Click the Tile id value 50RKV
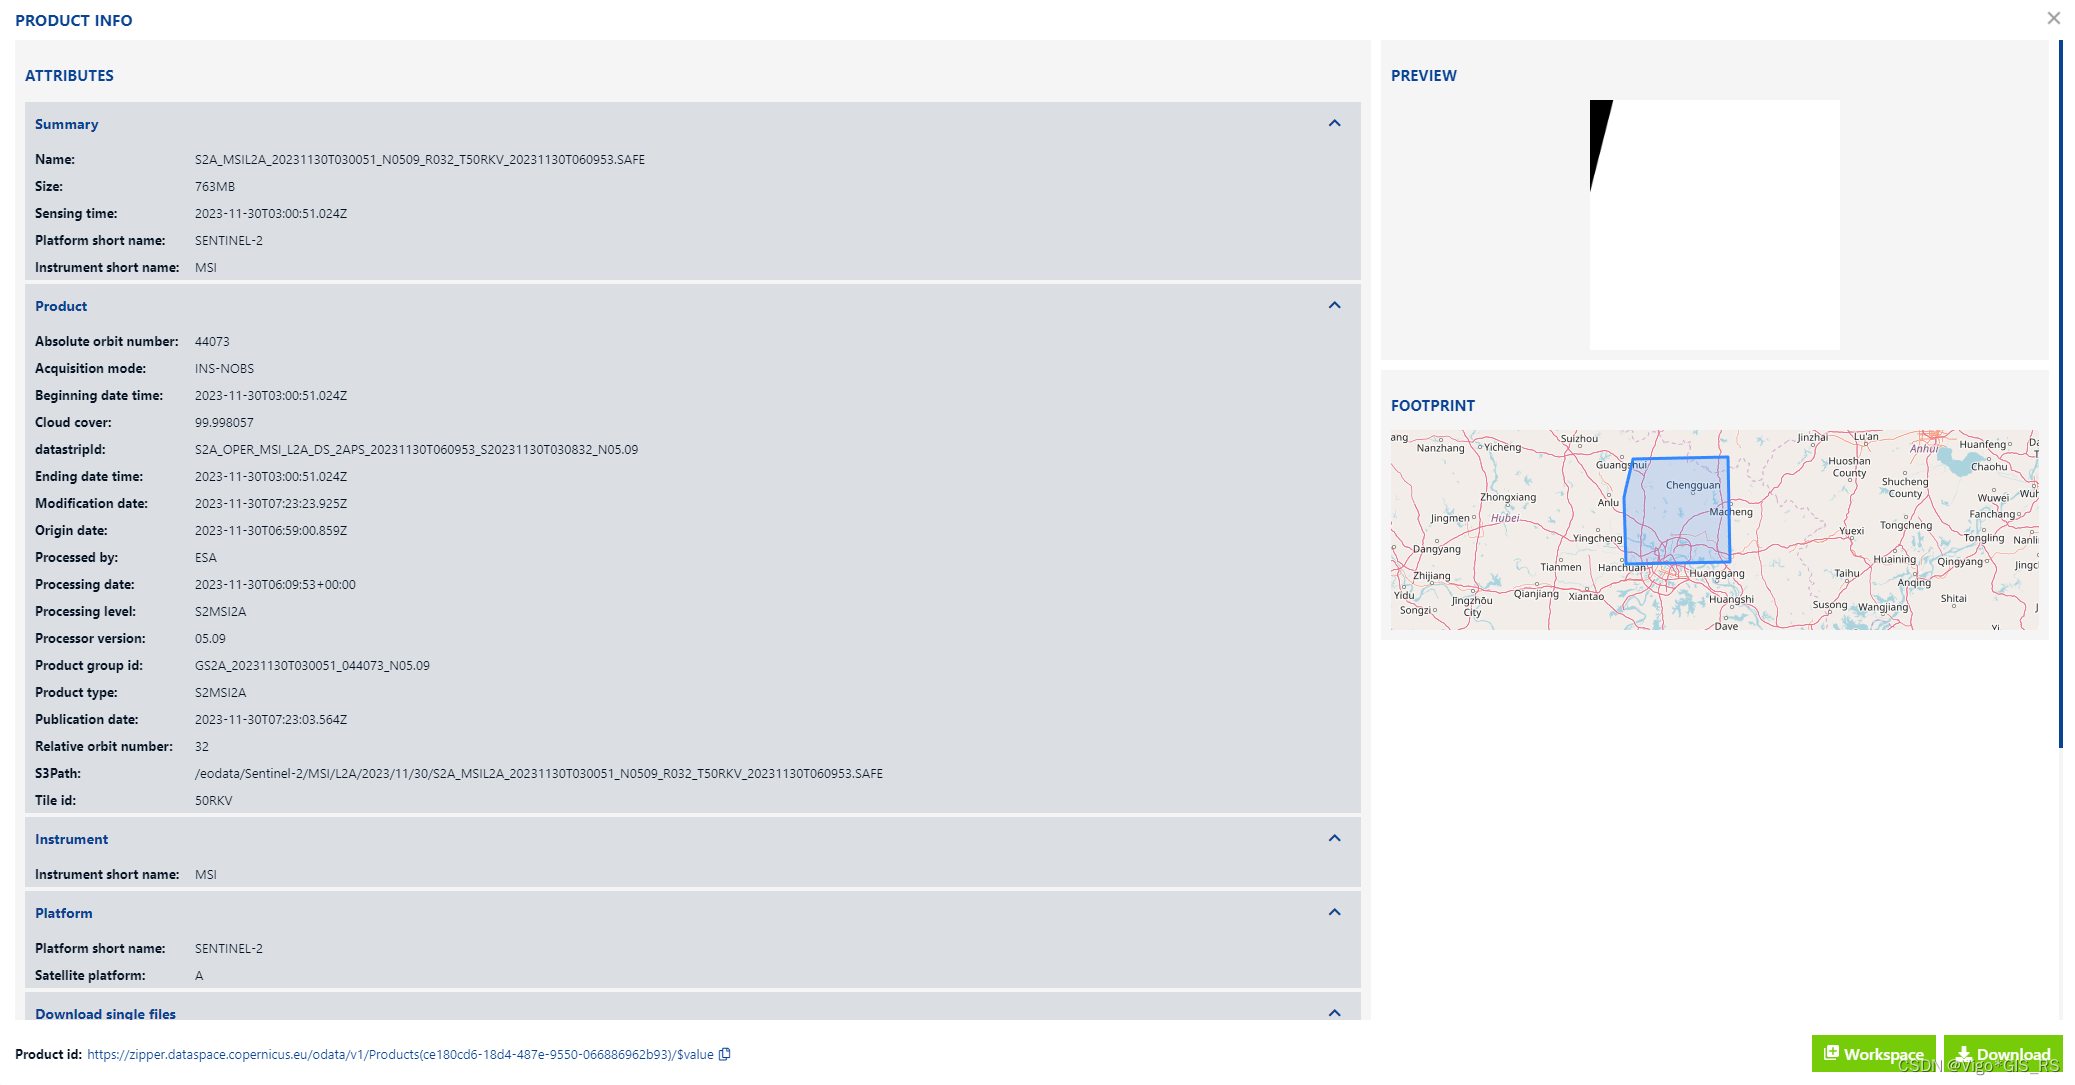 point(213,800)
